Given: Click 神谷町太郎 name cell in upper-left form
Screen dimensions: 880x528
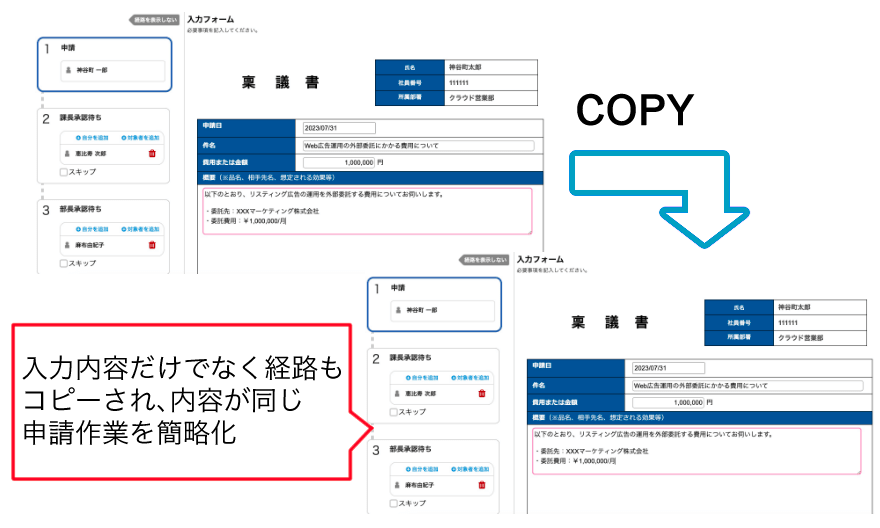Looking at the screenshot, I should click(x=491, y=67).
